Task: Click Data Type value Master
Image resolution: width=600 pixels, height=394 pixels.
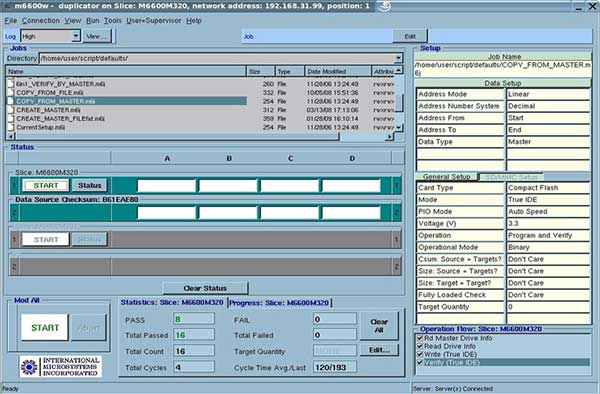Action: [548, 142]
